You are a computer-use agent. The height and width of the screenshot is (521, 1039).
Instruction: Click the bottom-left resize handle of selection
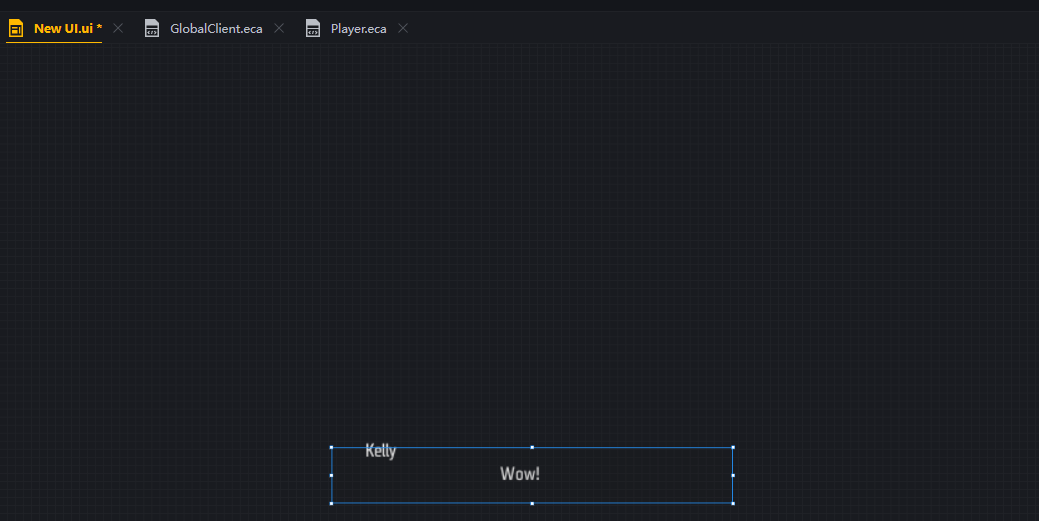(x=331, y=503)
